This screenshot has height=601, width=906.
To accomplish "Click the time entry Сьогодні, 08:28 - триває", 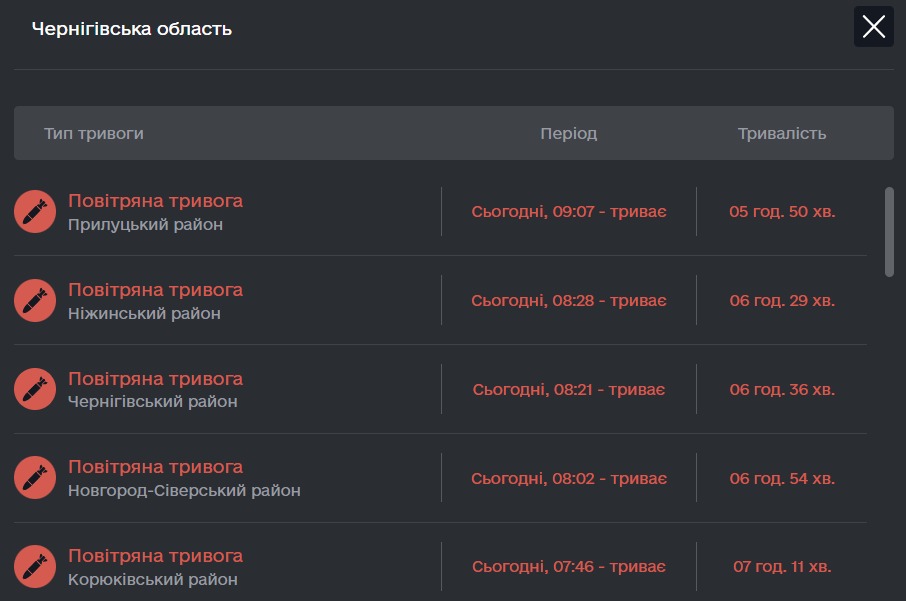I will 568,300.
